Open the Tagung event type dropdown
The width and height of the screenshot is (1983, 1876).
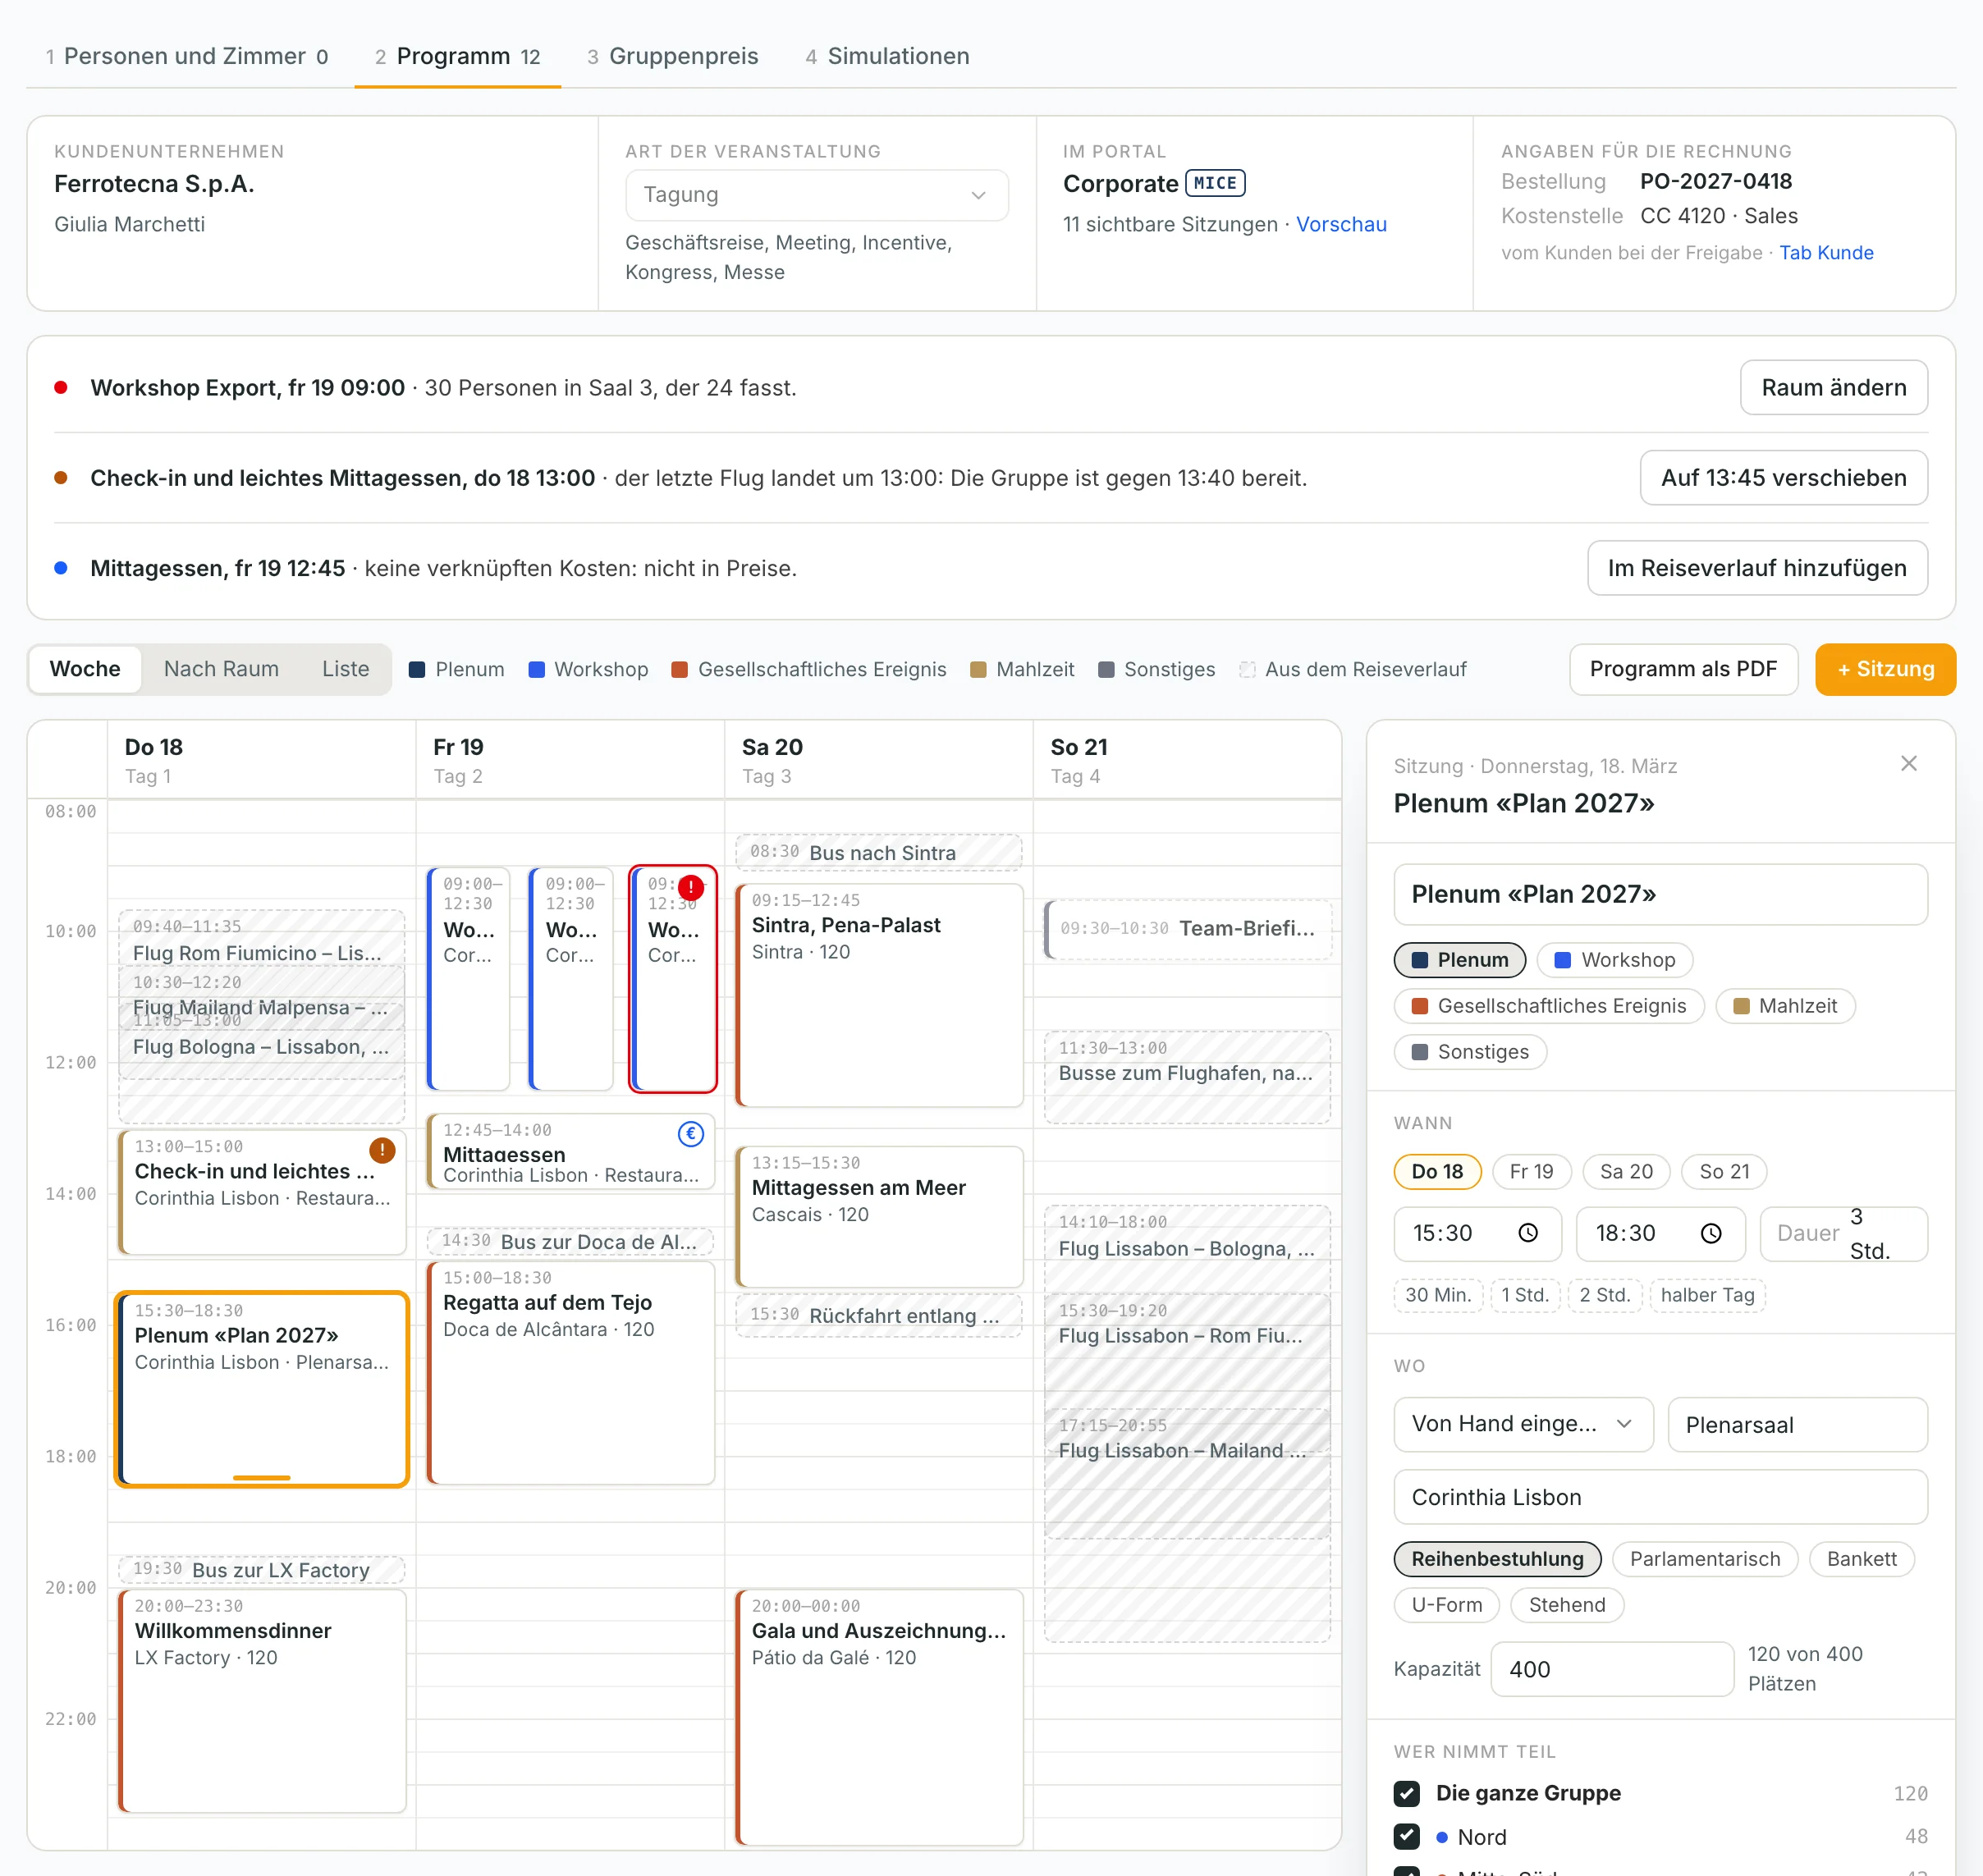816,195
